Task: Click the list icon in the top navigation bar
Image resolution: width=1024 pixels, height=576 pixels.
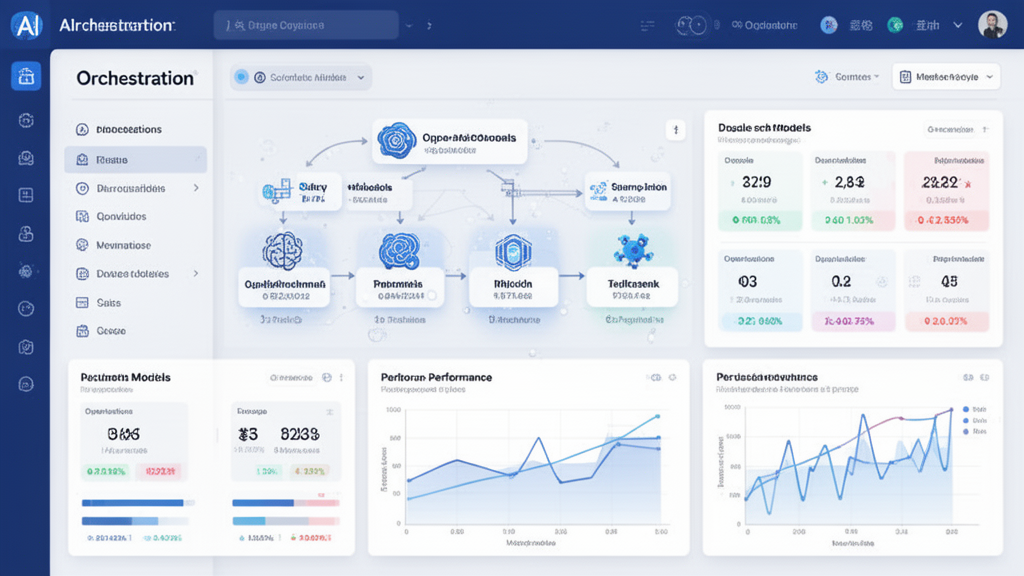Action: [x=648, y=25]
